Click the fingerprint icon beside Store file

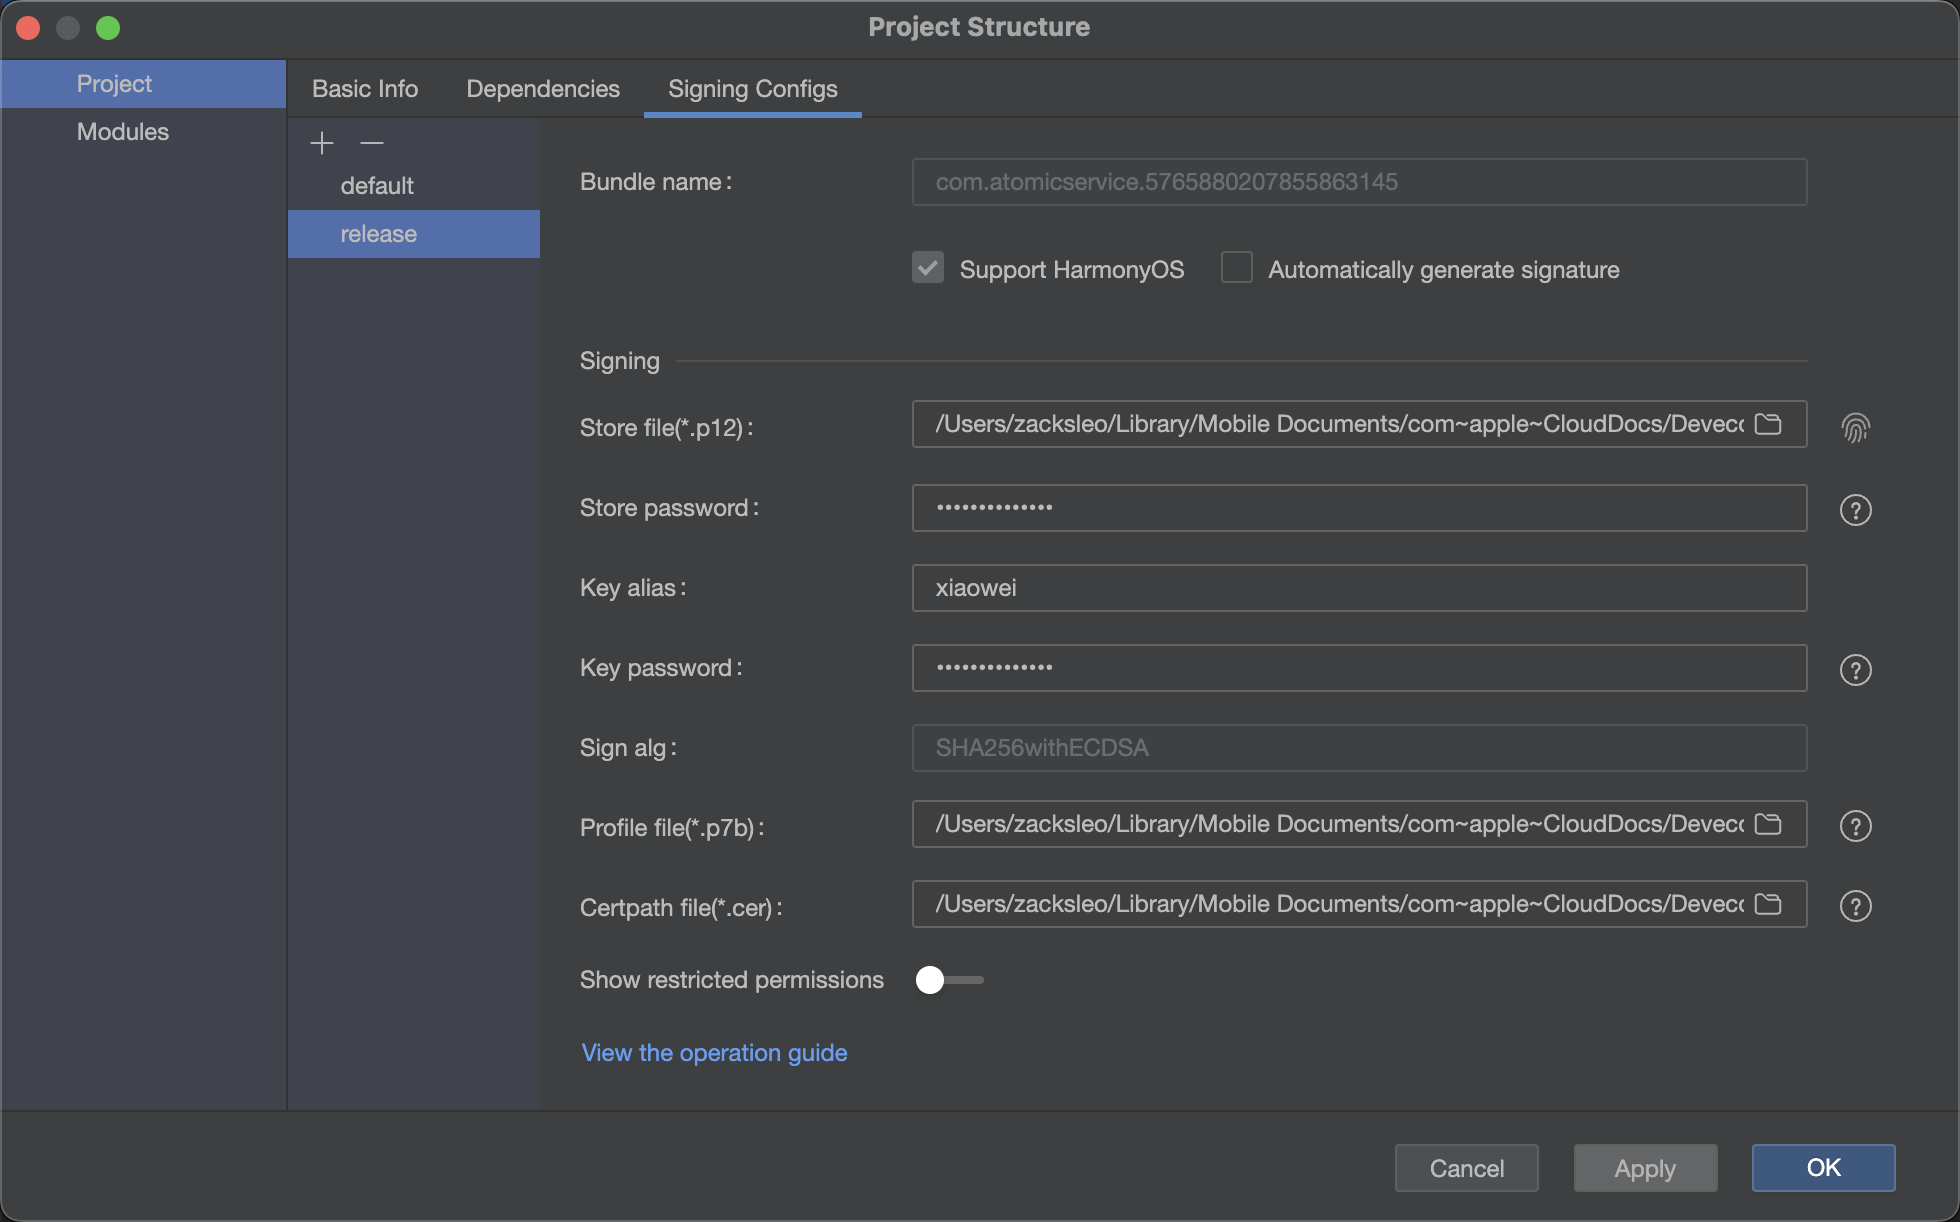coord(1855,428)
